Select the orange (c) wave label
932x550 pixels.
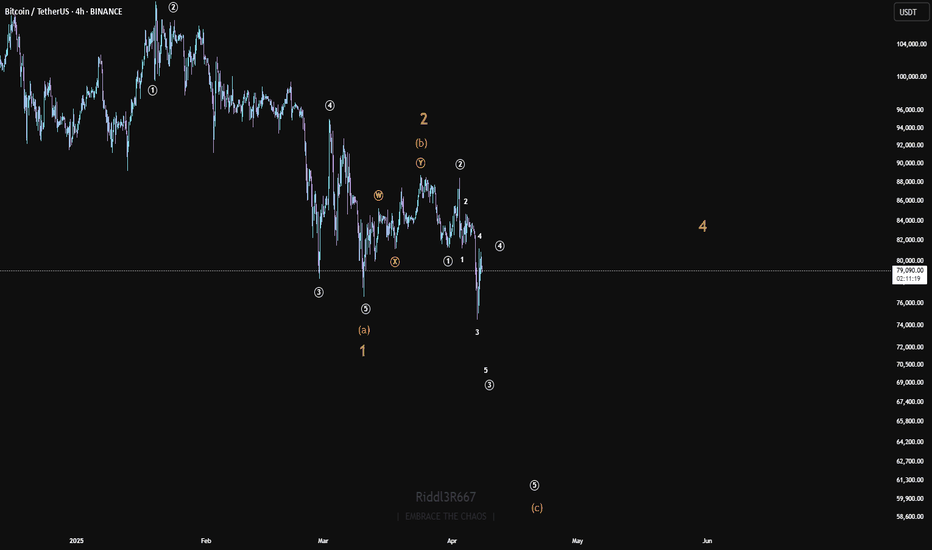(x=537, y=508)
